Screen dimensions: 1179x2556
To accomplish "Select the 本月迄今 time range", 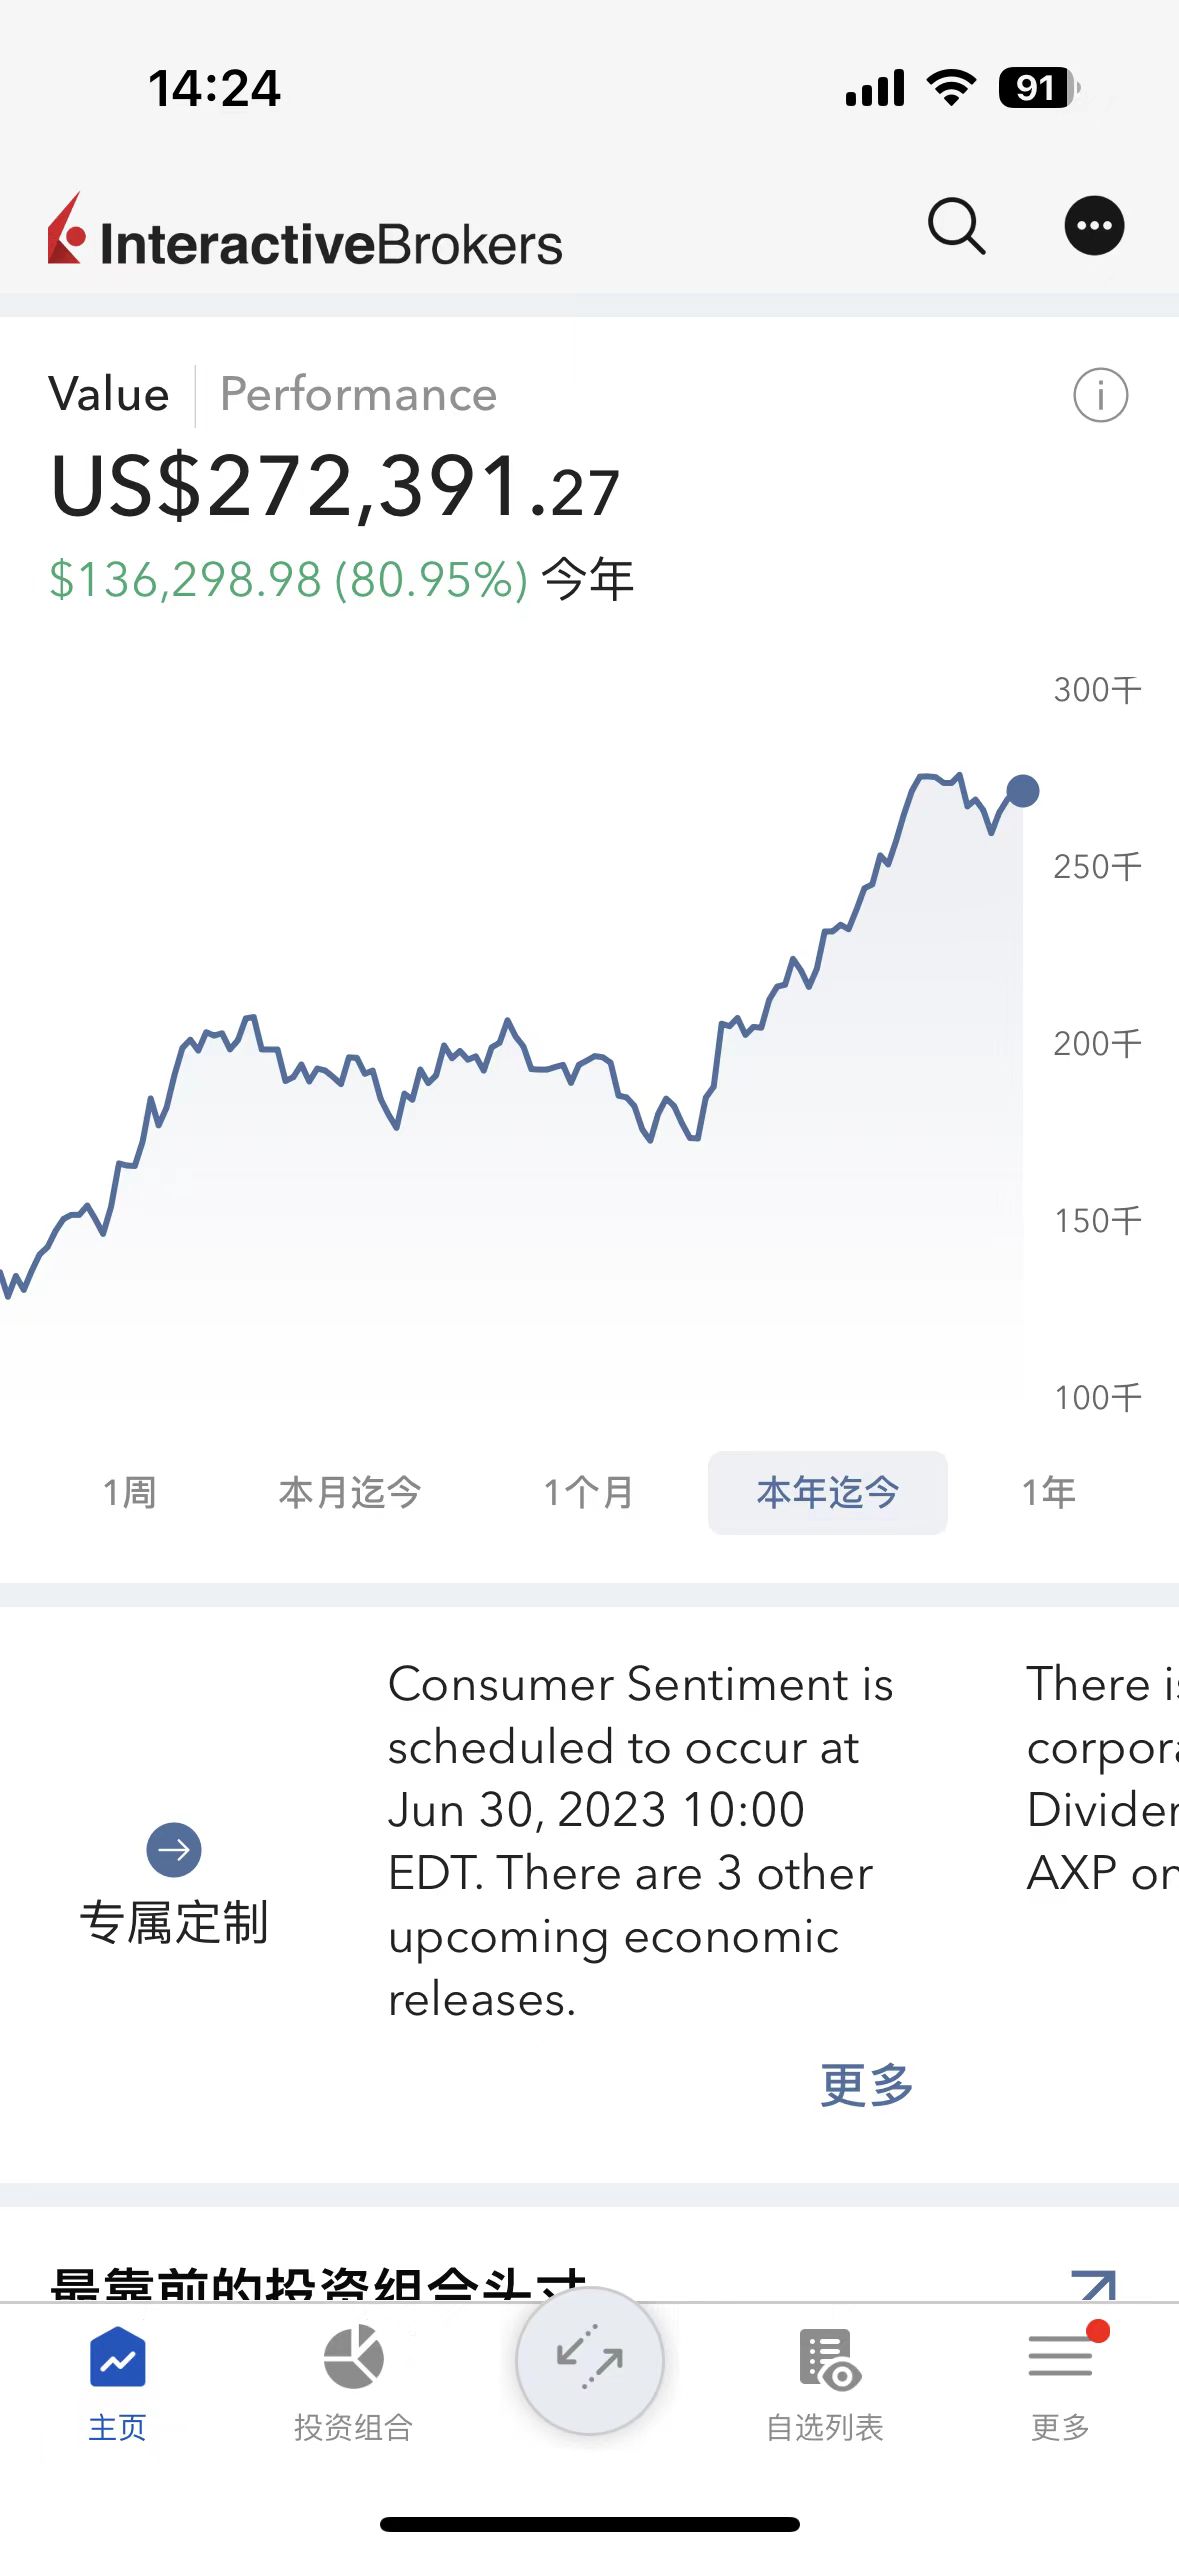I will tap(349, 1492).
